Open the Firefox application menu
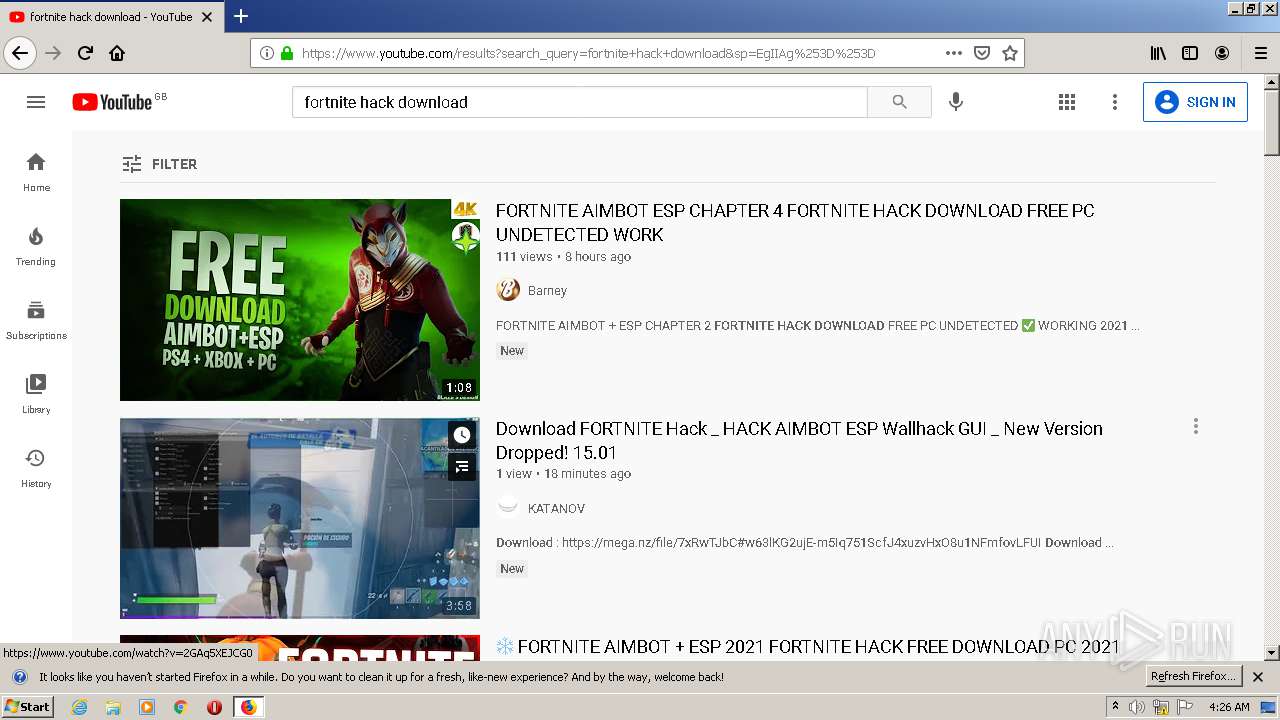The height and width of the screenshot is (720, 1280). 1261,53
